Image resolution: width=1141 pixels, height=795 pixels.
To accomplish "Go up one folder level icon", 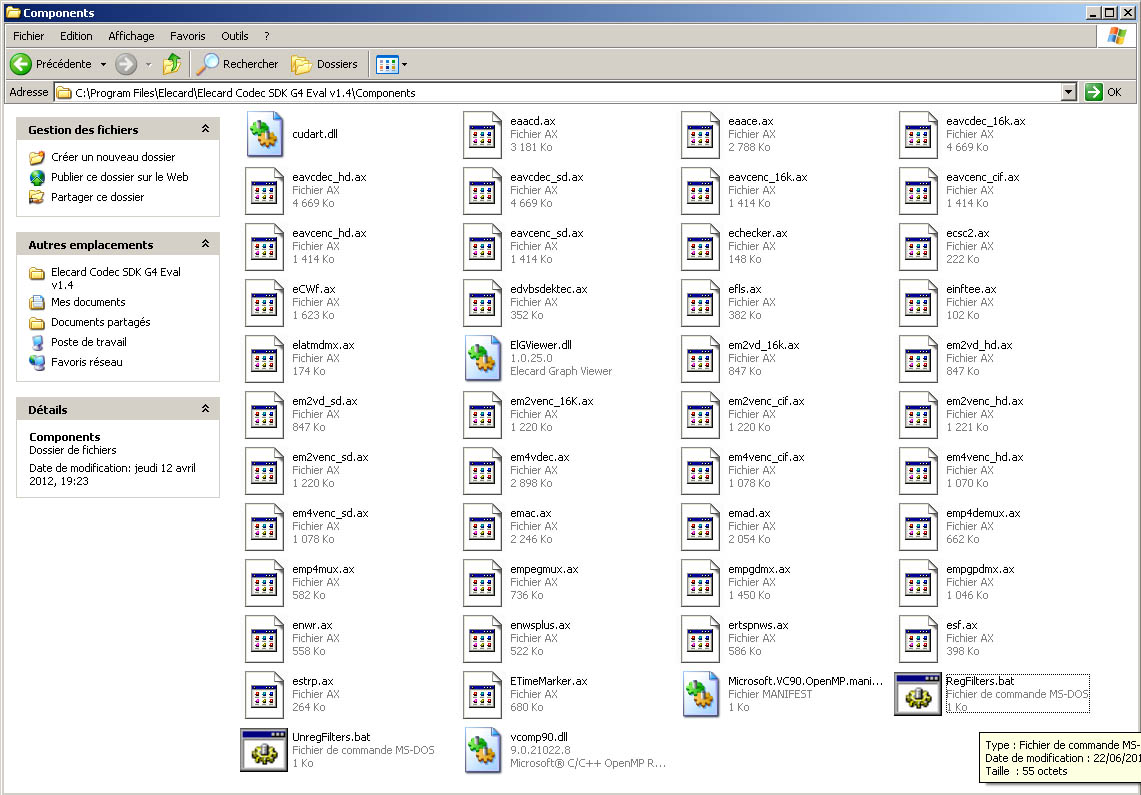I will (x=172, y=64).
